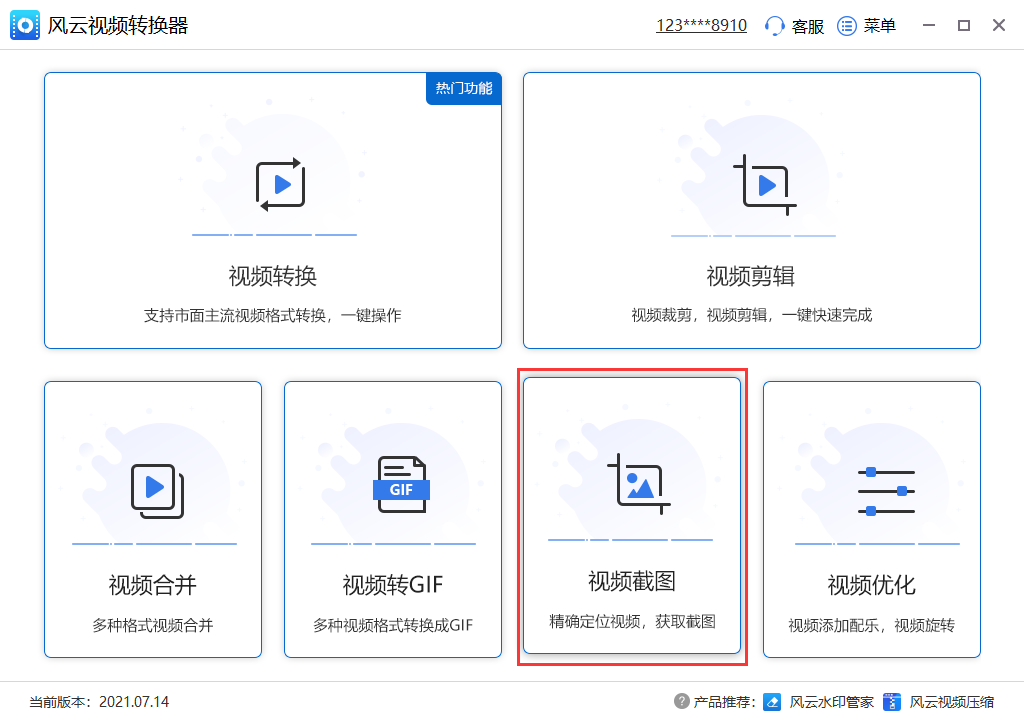
Task: Click the 客服 headset icon
Action: 774,26
